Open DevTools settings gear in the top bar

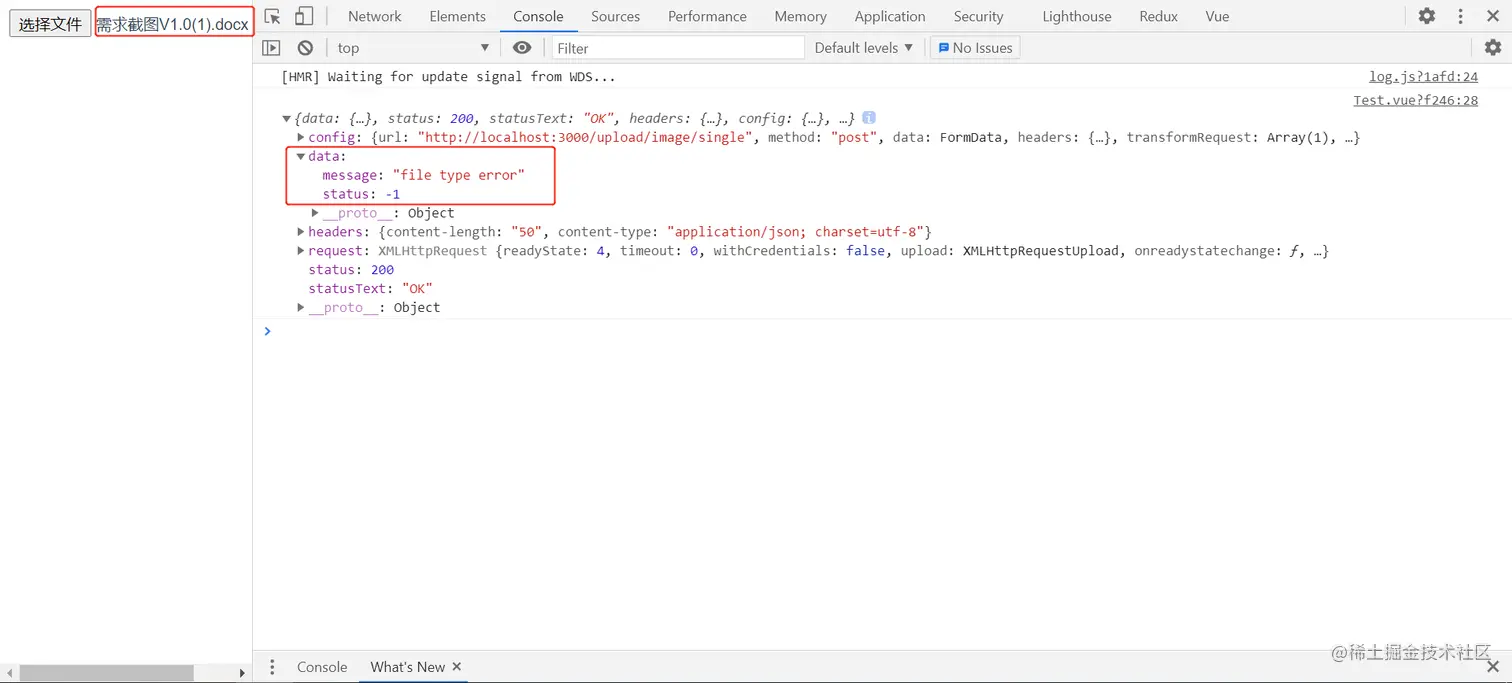1427,16
